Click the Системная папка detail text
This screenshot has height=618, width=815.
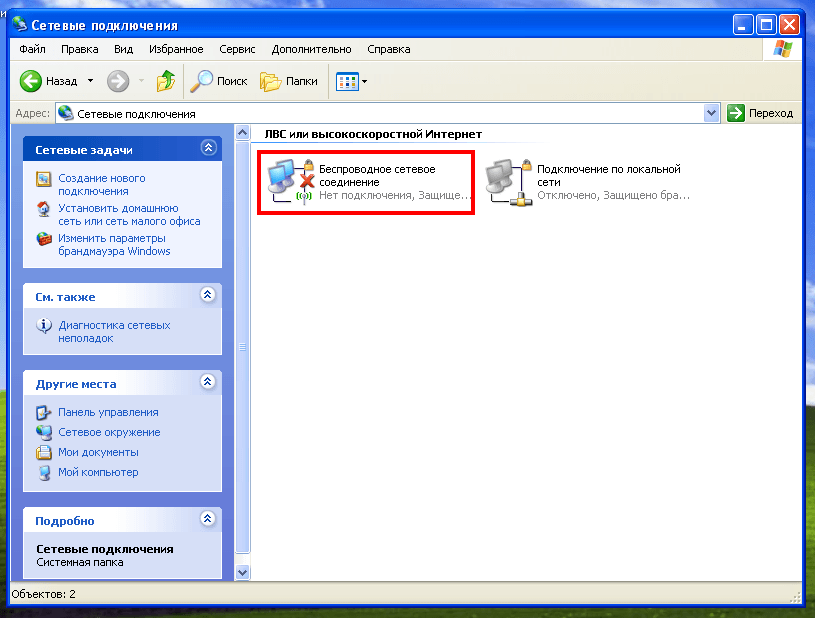point(80,562)
